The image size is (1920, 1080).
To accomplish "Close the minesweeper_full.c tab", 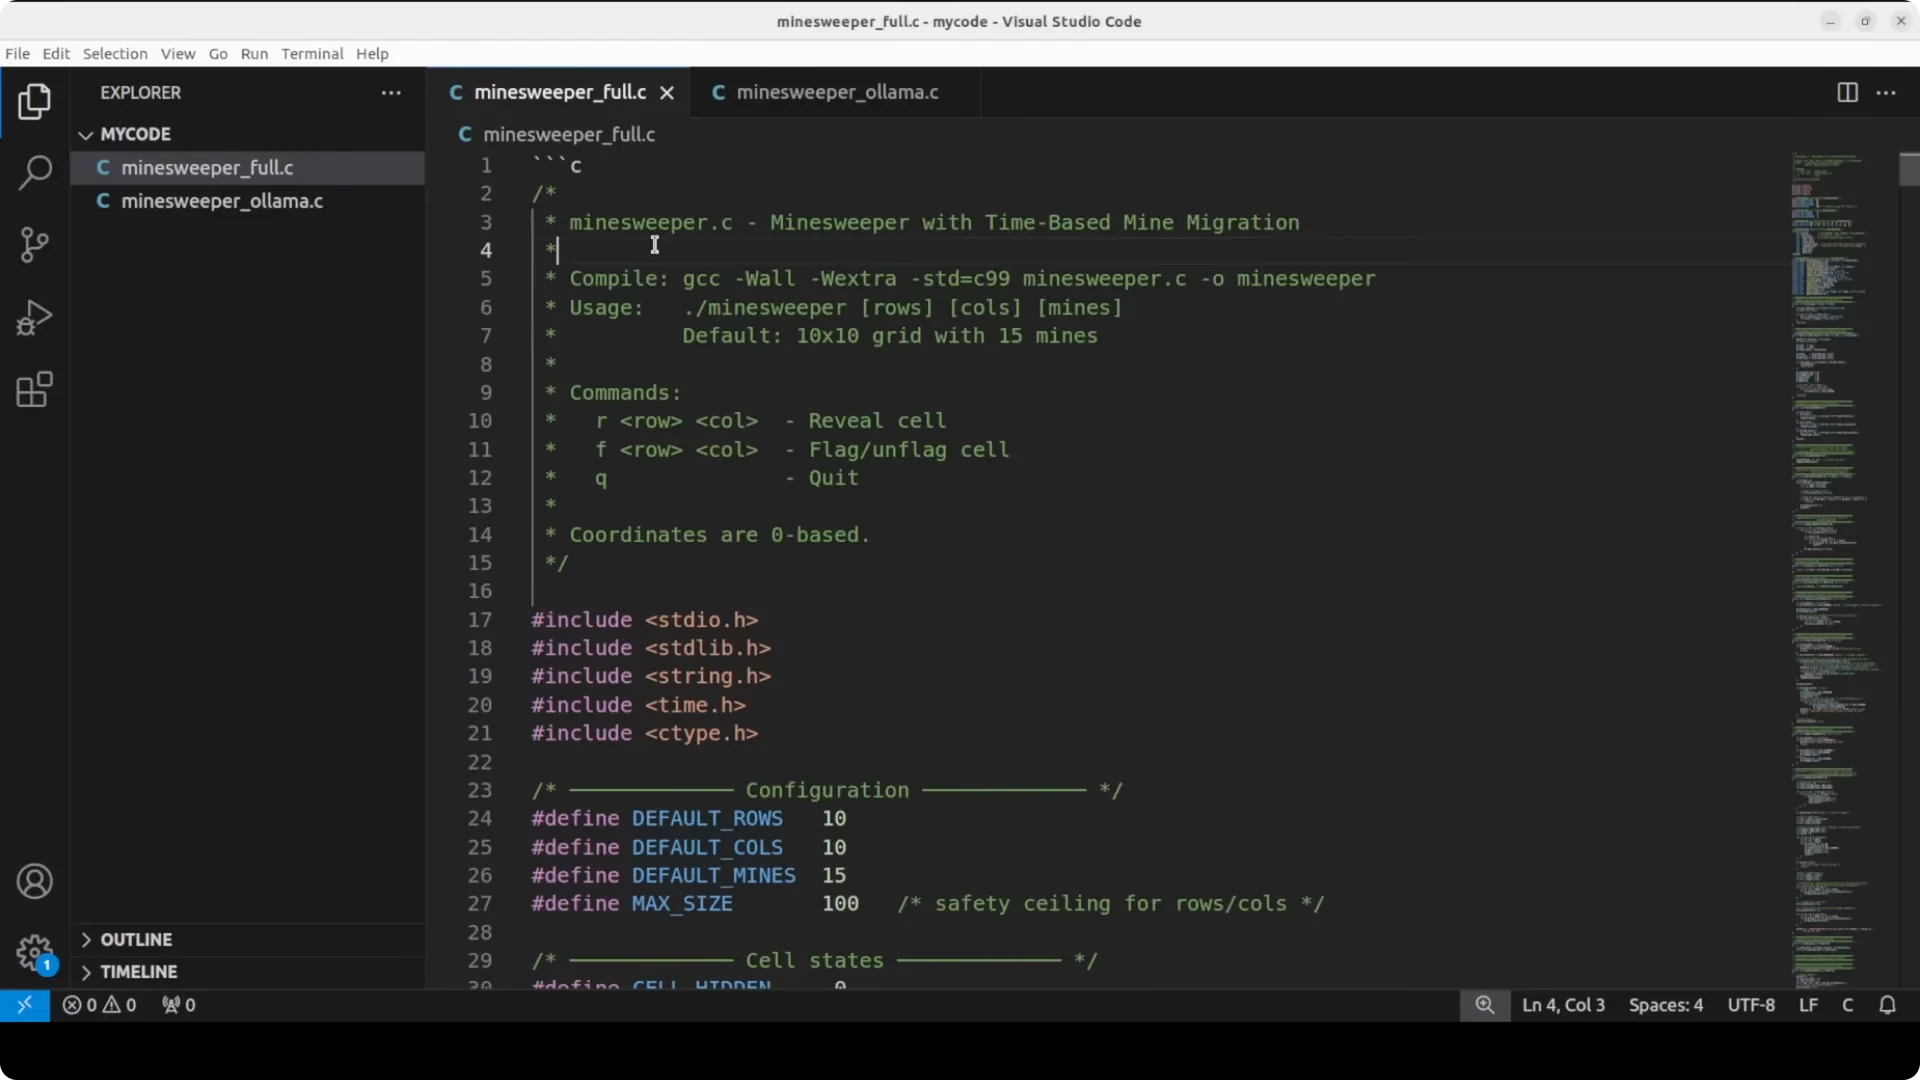I will [667, 93].
